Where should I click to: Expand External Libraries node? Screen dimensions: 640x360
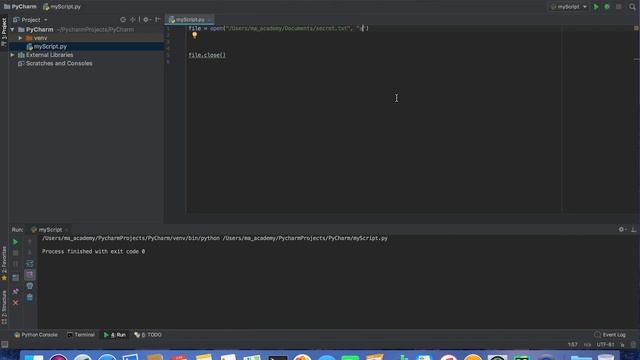click(x=13, y=55)
